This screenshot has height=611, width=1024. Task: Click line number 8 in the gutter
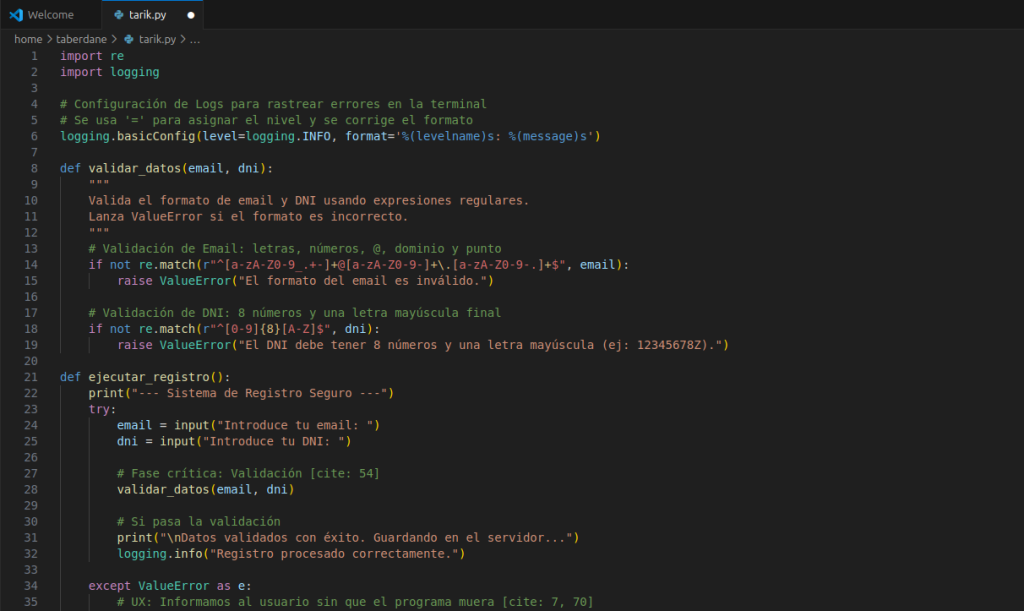tap(34, 168)
